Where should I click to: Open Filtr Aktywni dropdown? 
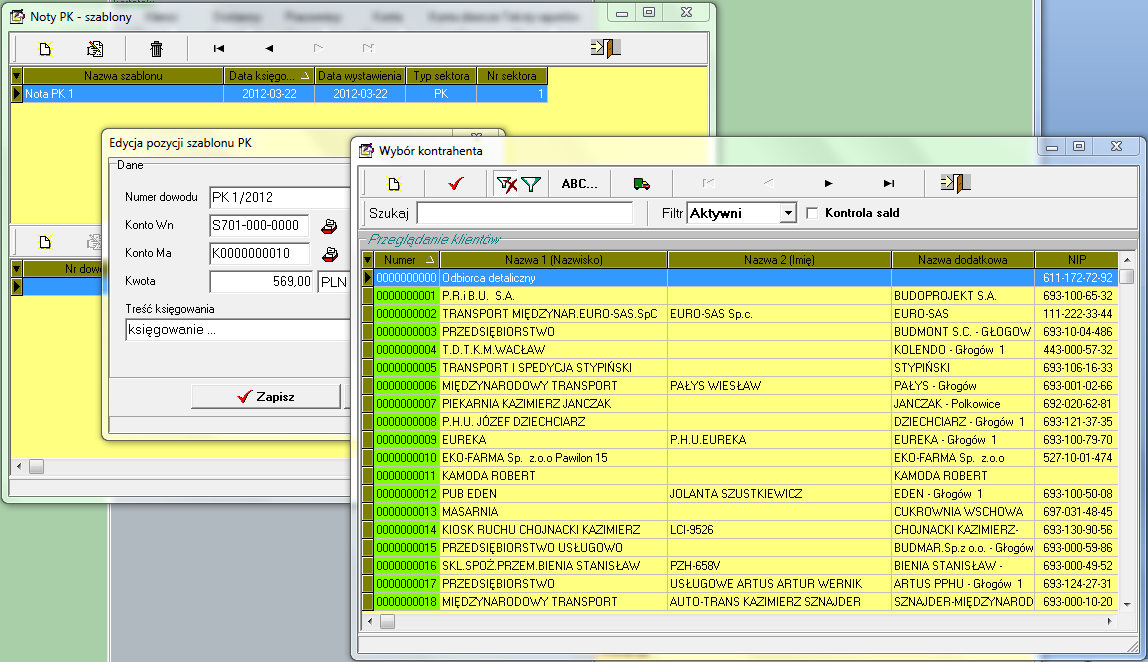coord(788,213)
